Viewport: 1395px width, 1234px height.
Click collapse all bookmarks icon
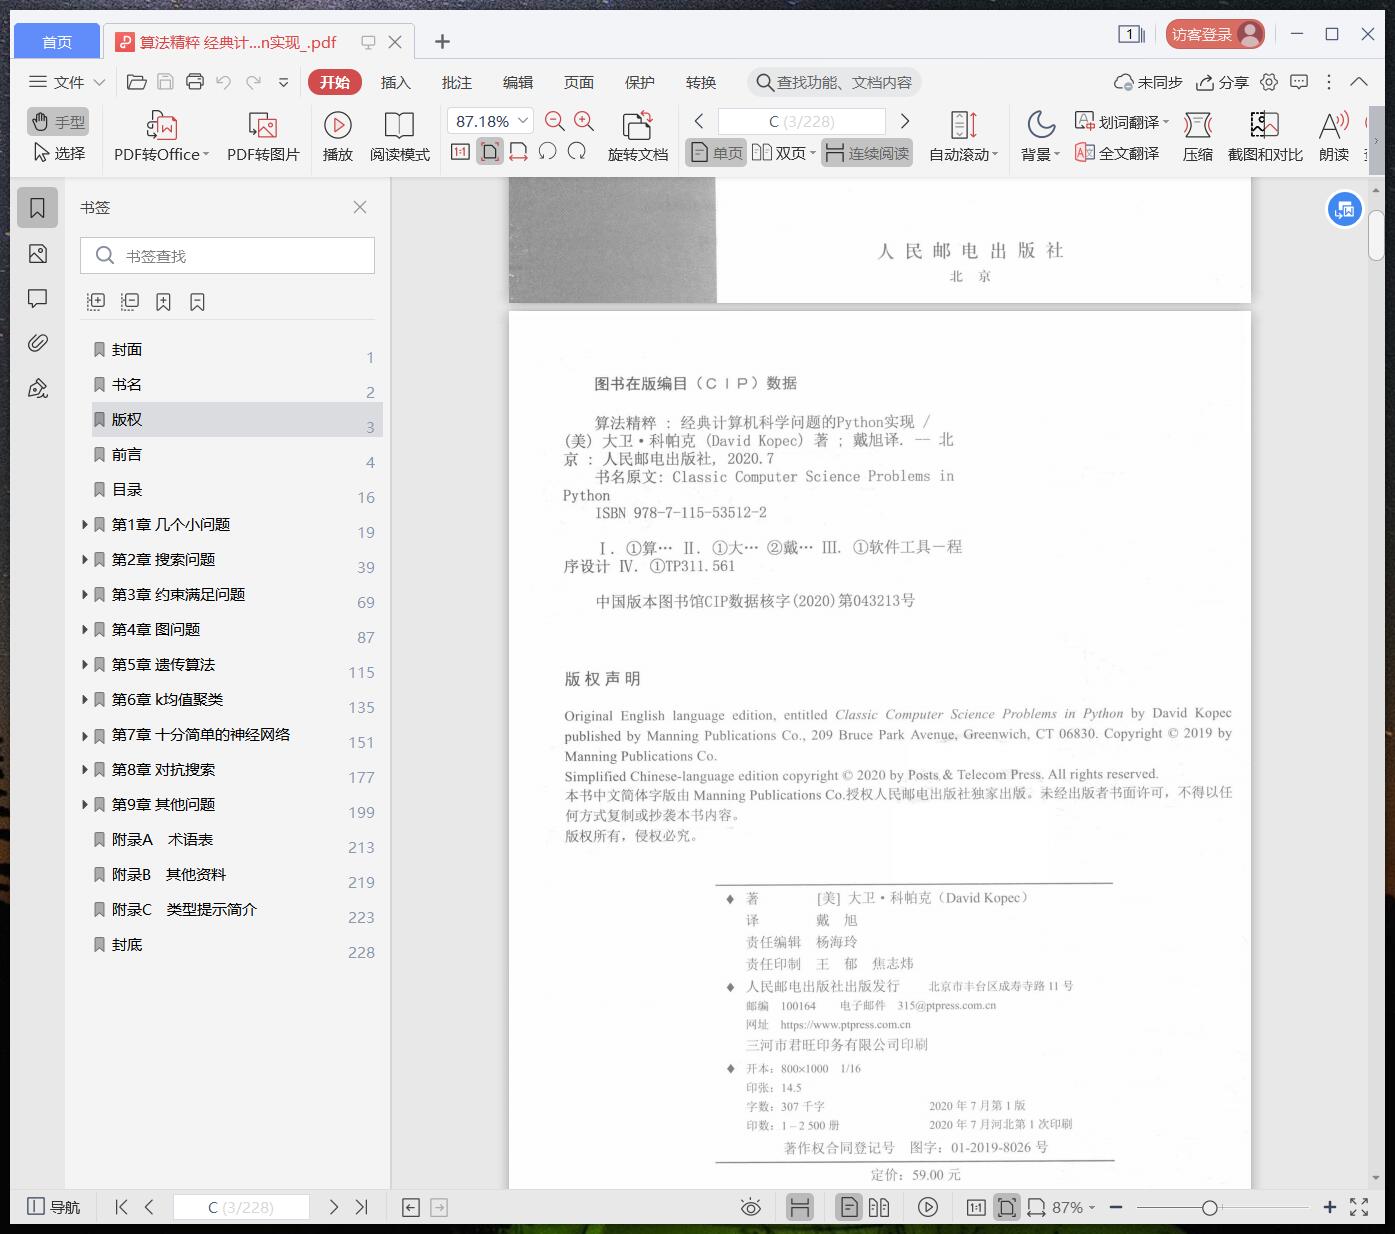[130, 301]
